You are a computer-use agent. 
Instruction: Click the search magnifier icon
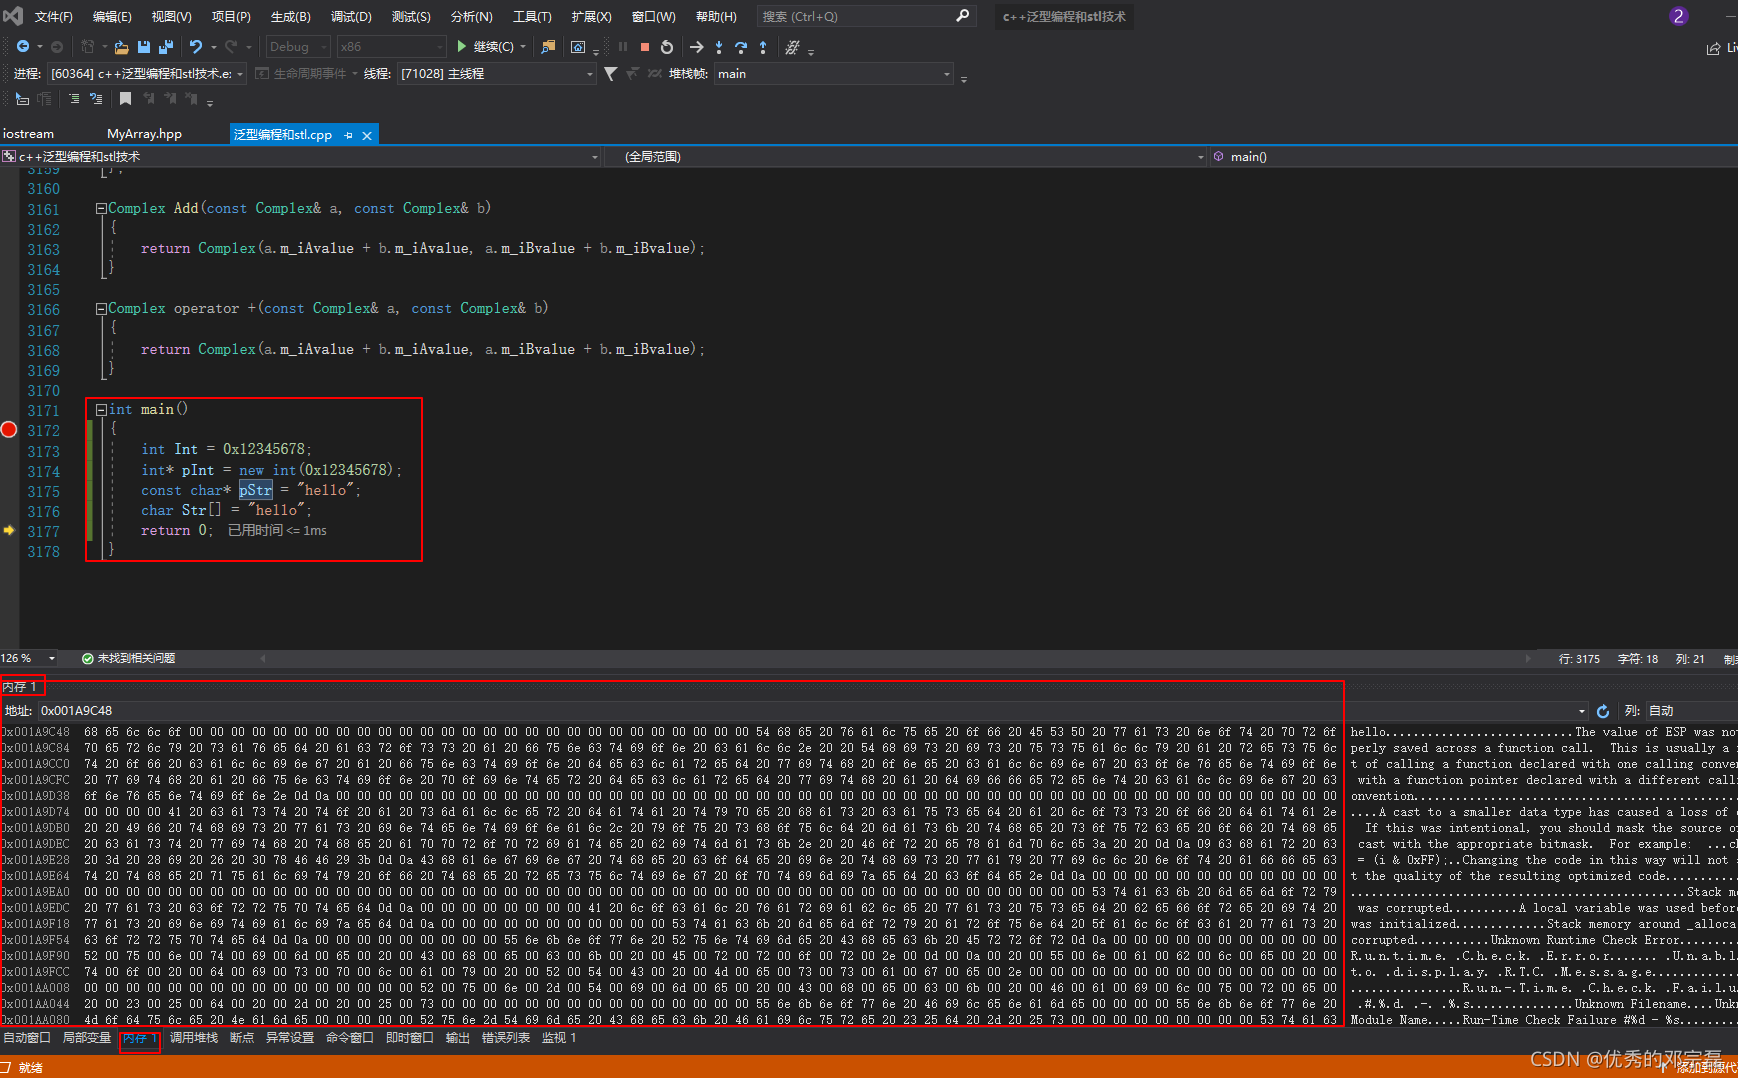coord(963,16)
